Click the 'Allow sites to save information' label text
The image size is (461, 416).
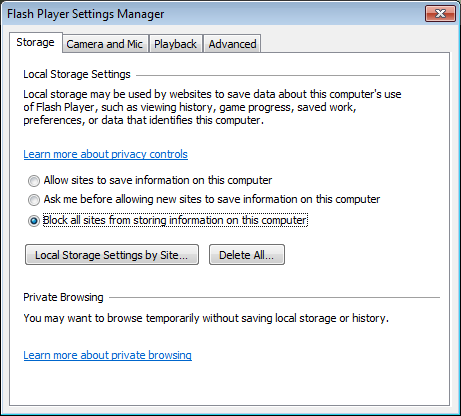[158, 180]
